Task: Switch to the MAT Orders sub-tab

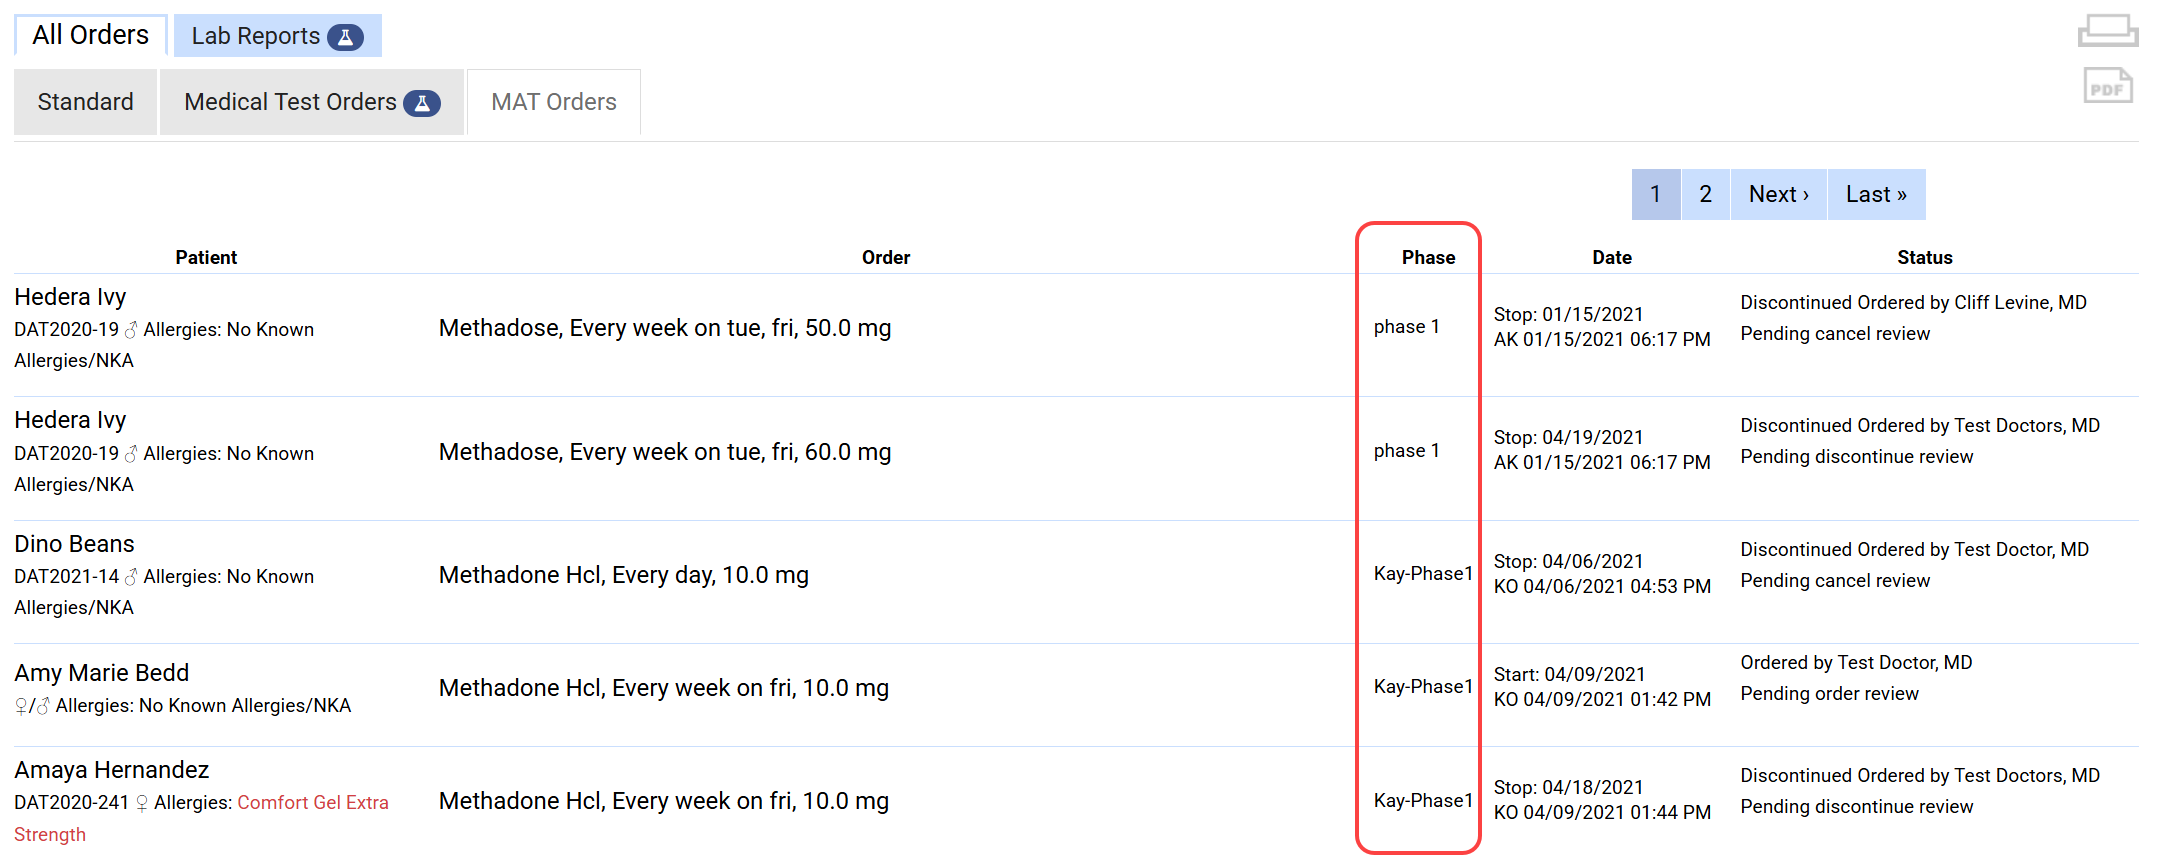Action: click(x=553, y=102)
